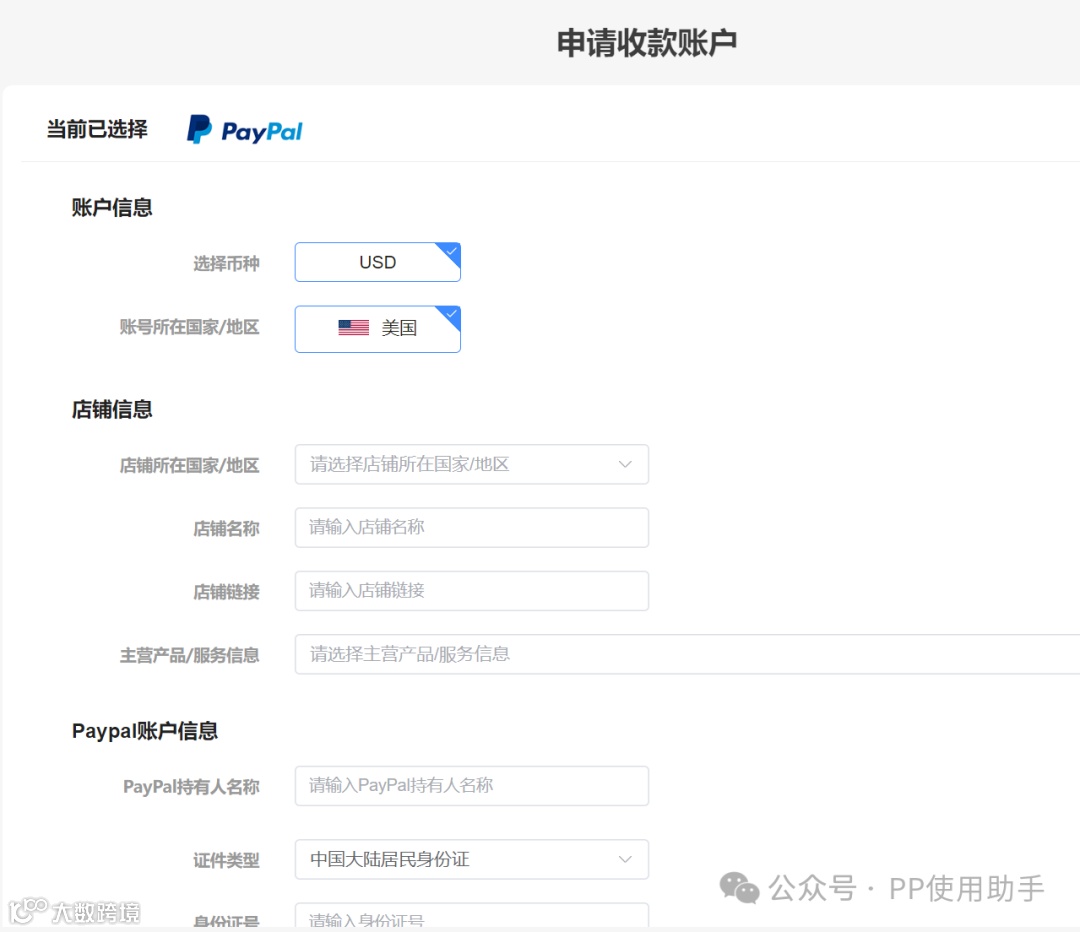The width and height of the screenshot is (1080, 932).
Task: Click the 证件类型 field label
Action: tap(226, 860)
